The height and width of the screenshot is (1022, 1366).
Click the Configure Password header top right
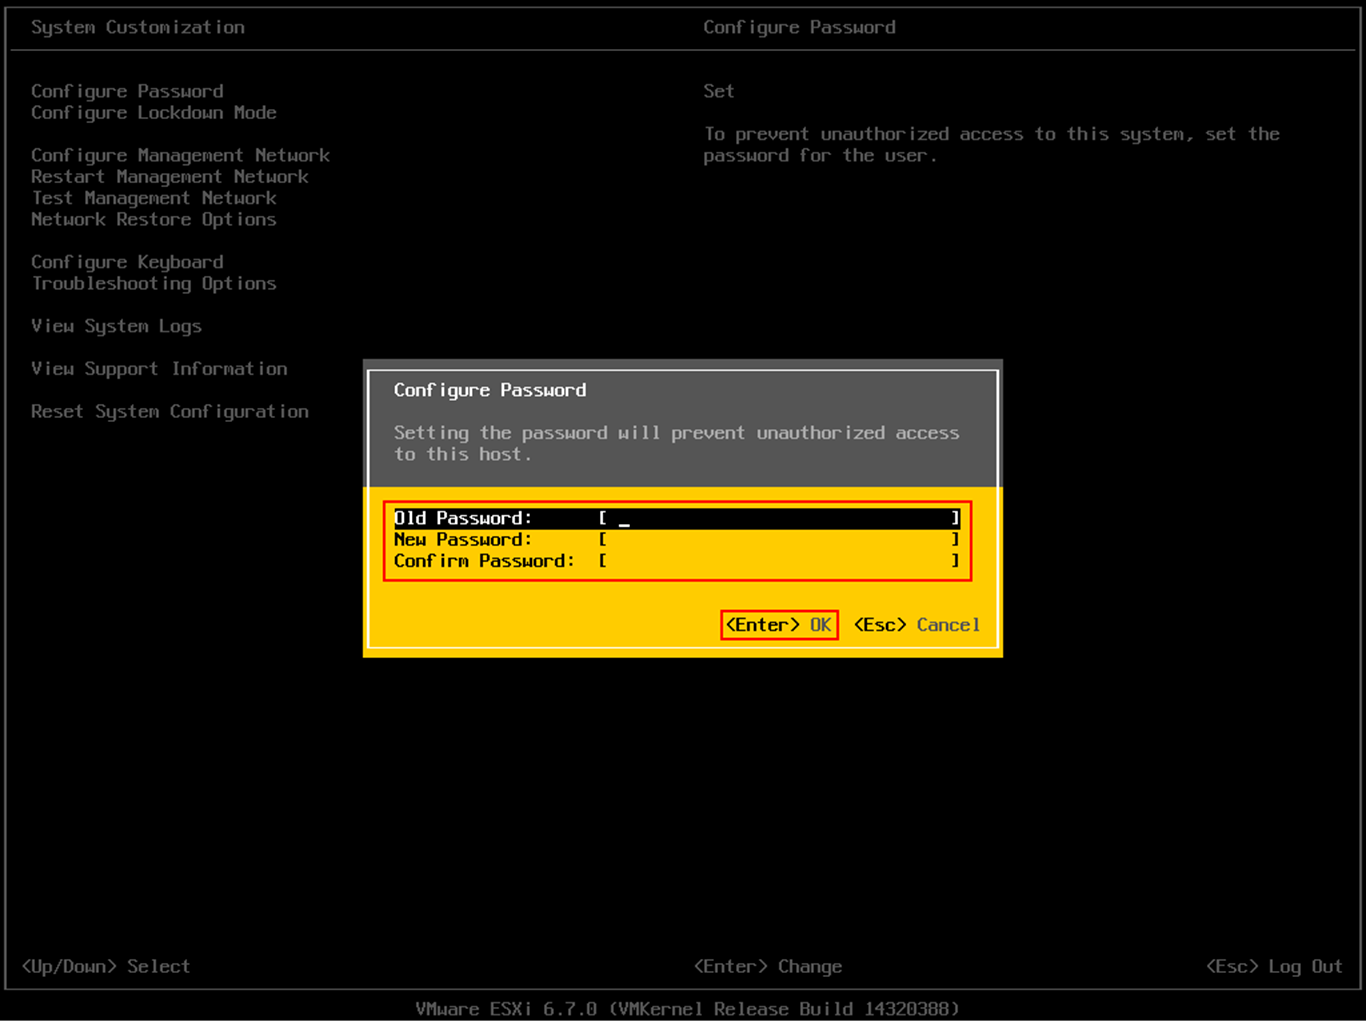click(799, 27)
